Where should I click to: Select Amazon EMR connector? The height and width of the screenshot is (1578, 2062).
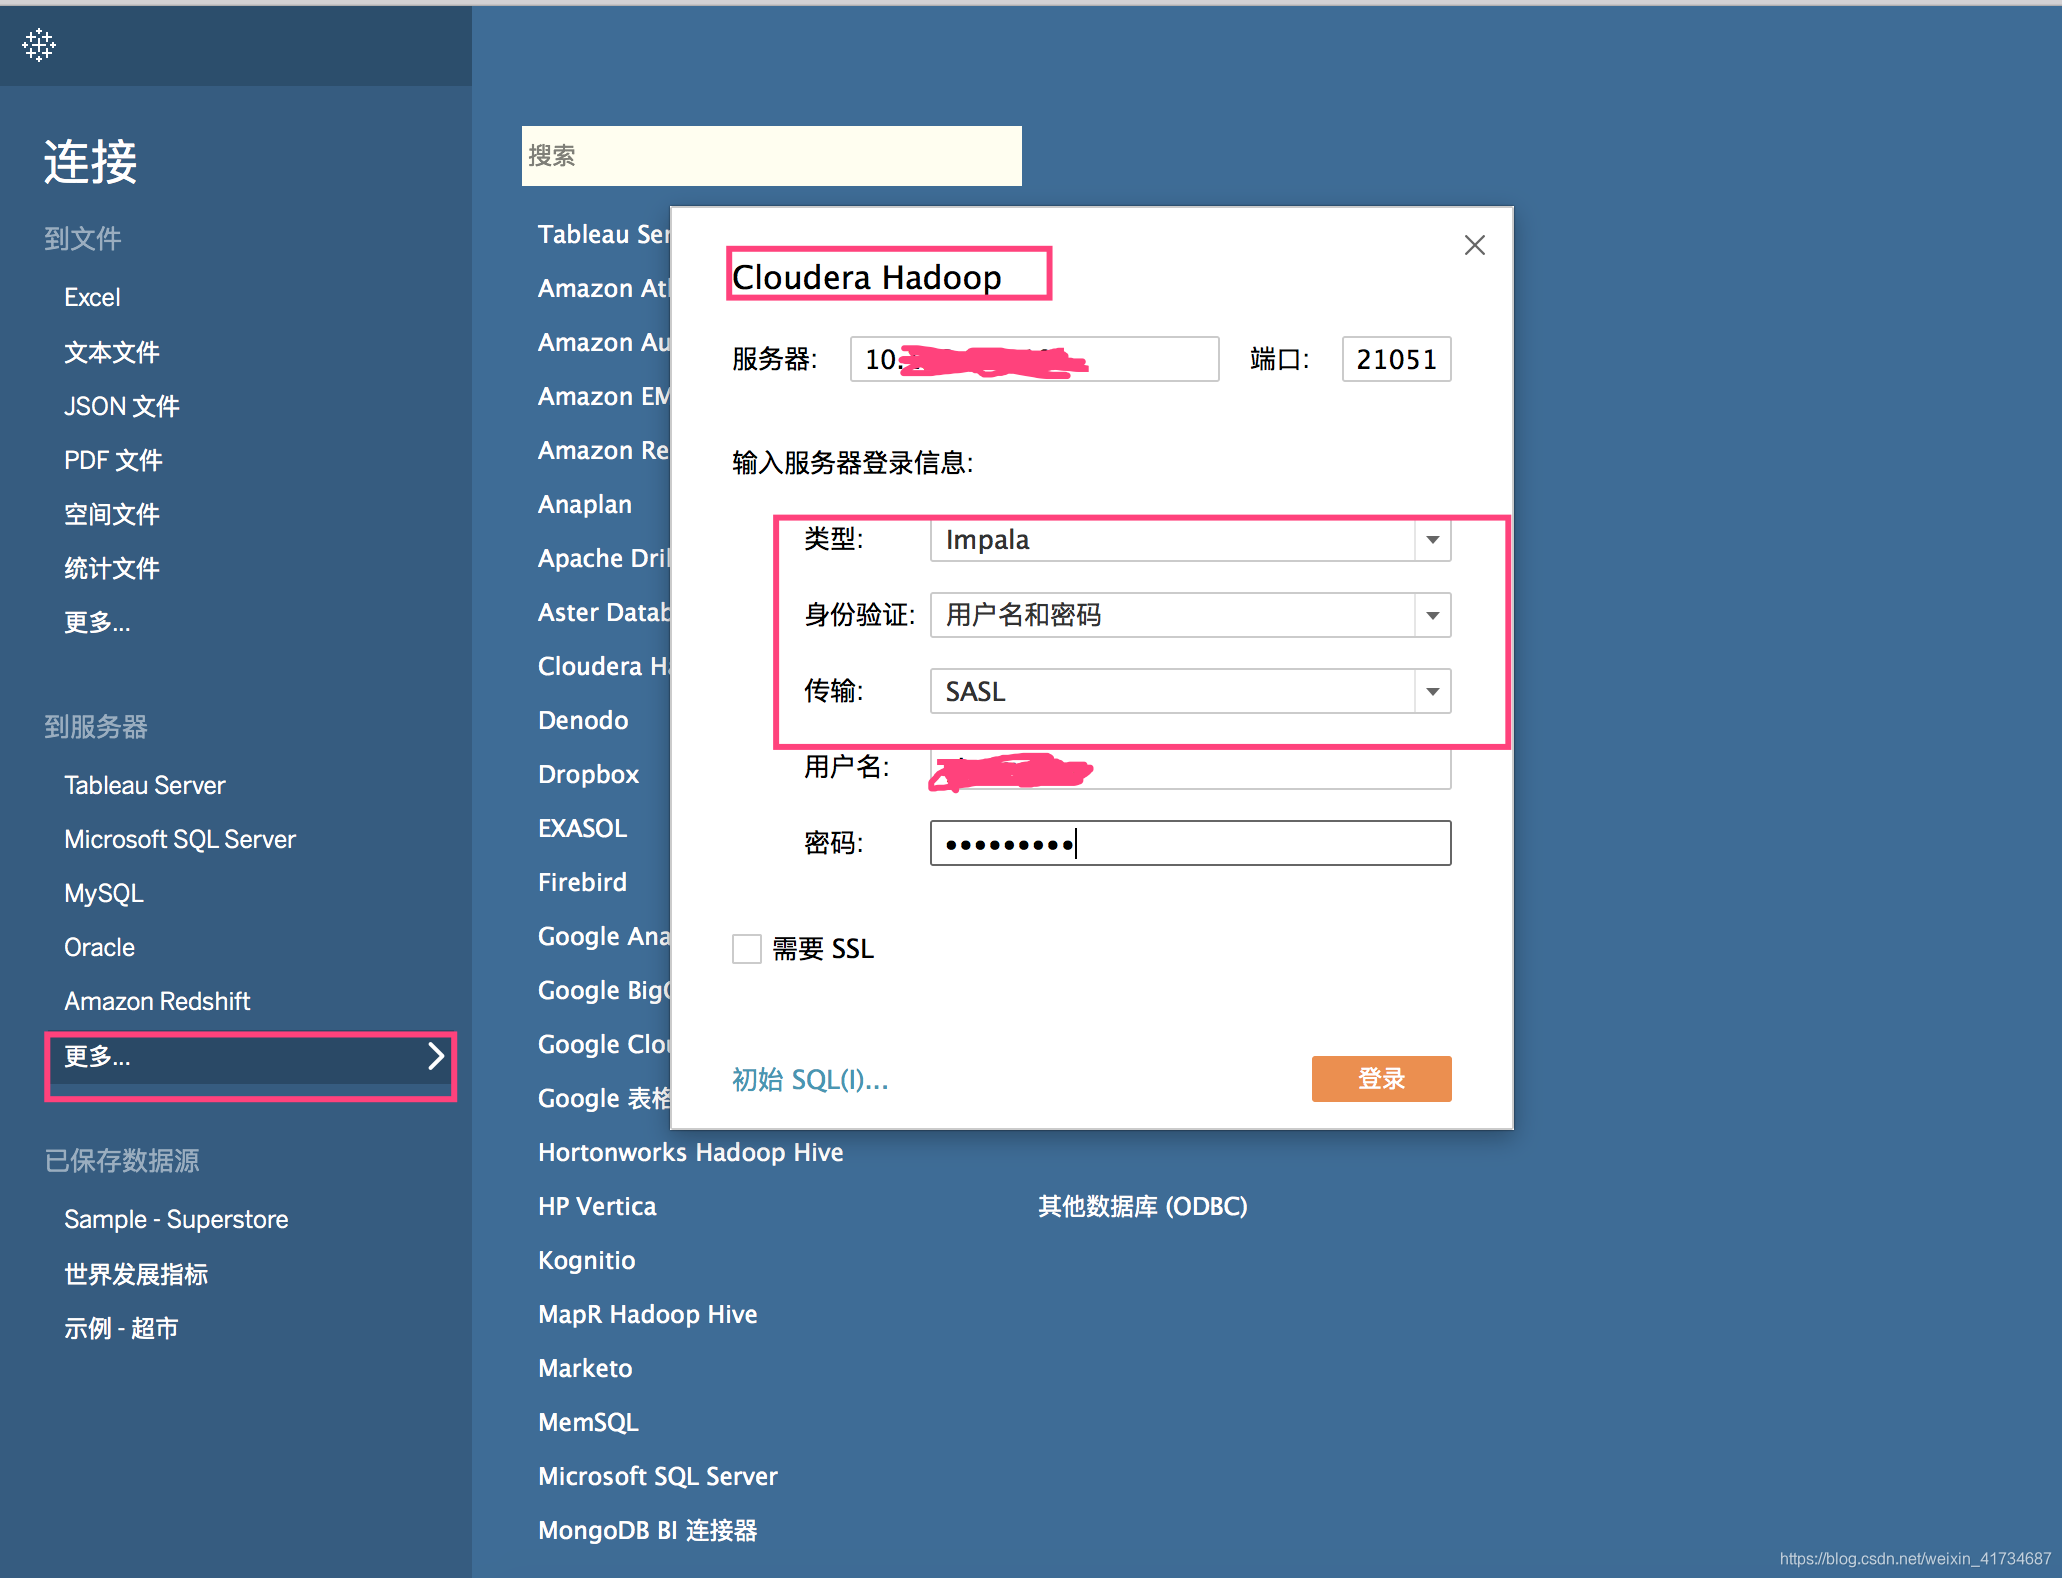(x=603, y=396)
